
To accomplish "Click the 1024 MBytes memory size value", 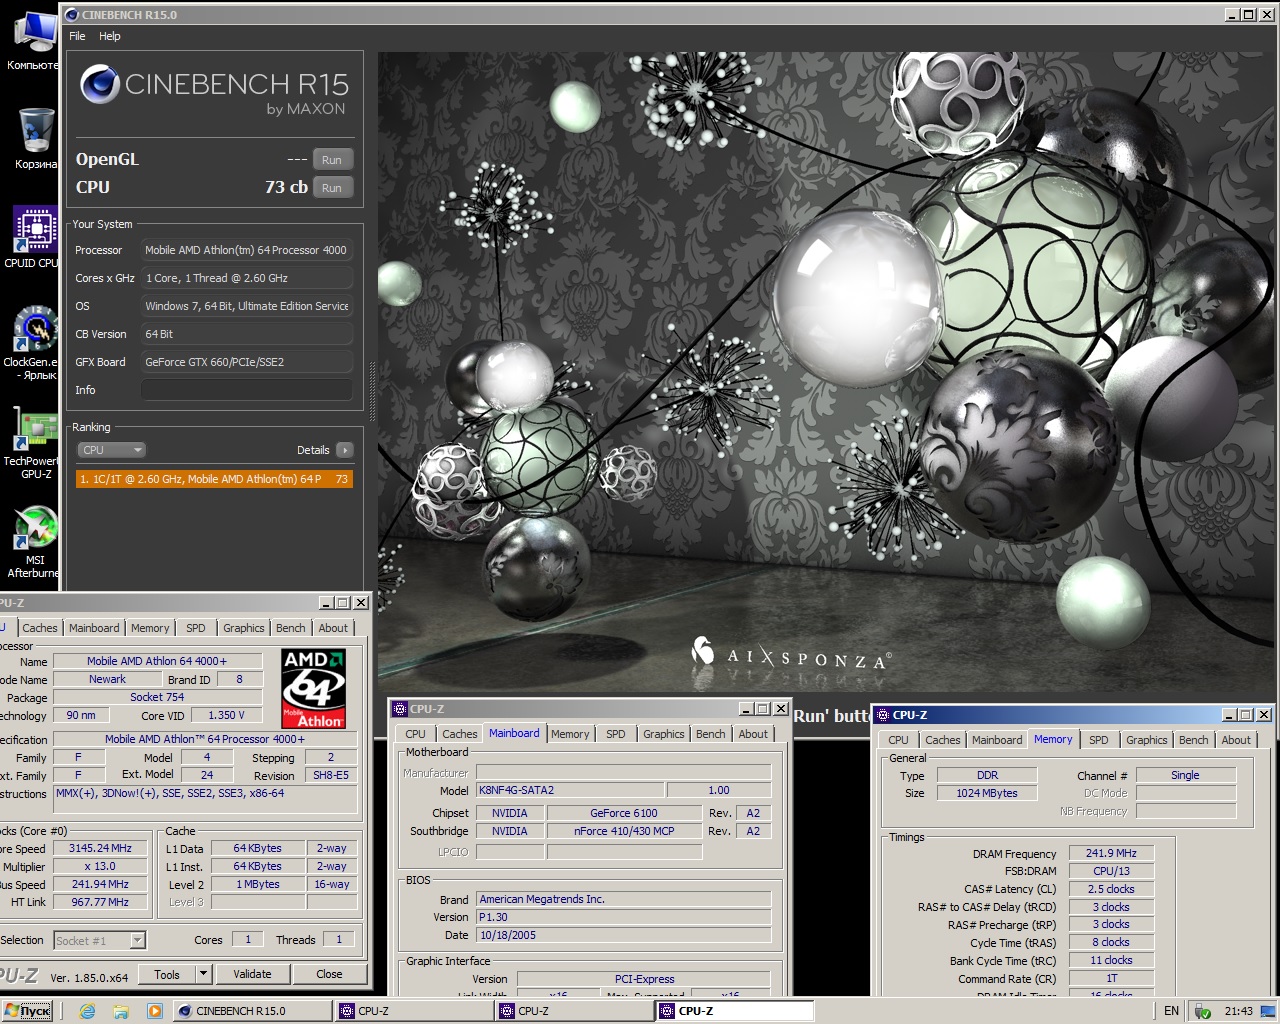I will [x=986, y=793].
